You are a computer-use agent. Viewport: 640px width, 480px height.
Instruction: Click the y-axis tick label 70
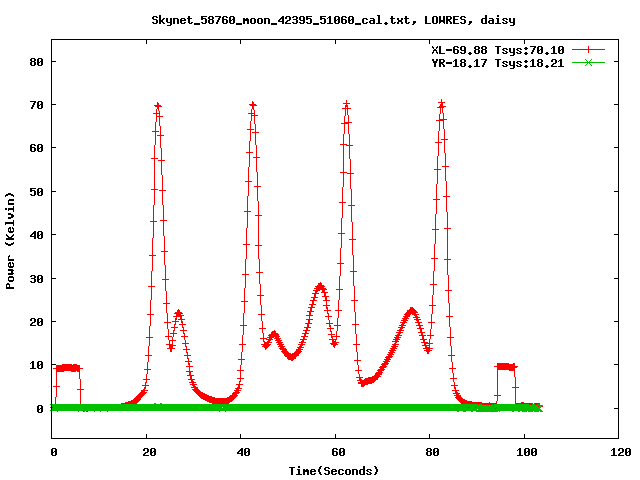tap(36, 105)
